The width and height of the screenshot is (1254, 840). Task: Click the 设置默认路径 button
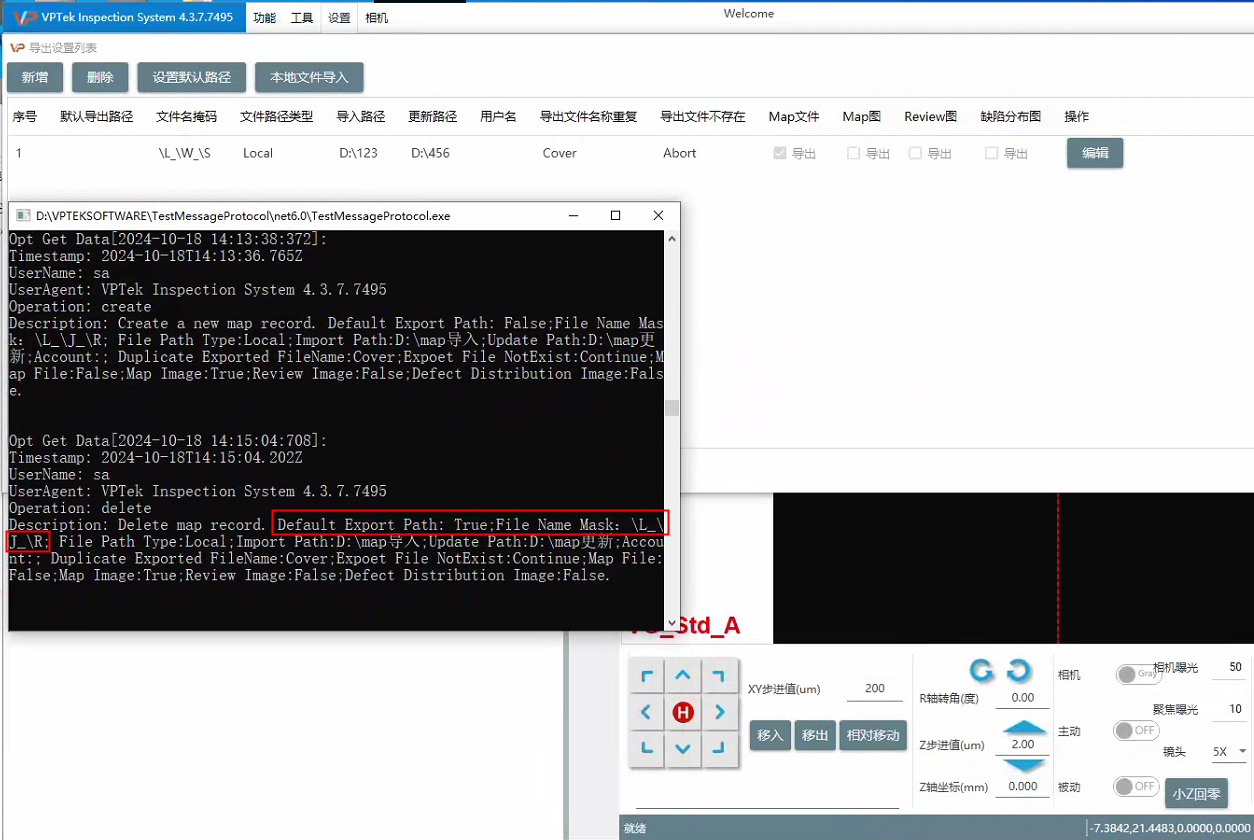[192, 77]
